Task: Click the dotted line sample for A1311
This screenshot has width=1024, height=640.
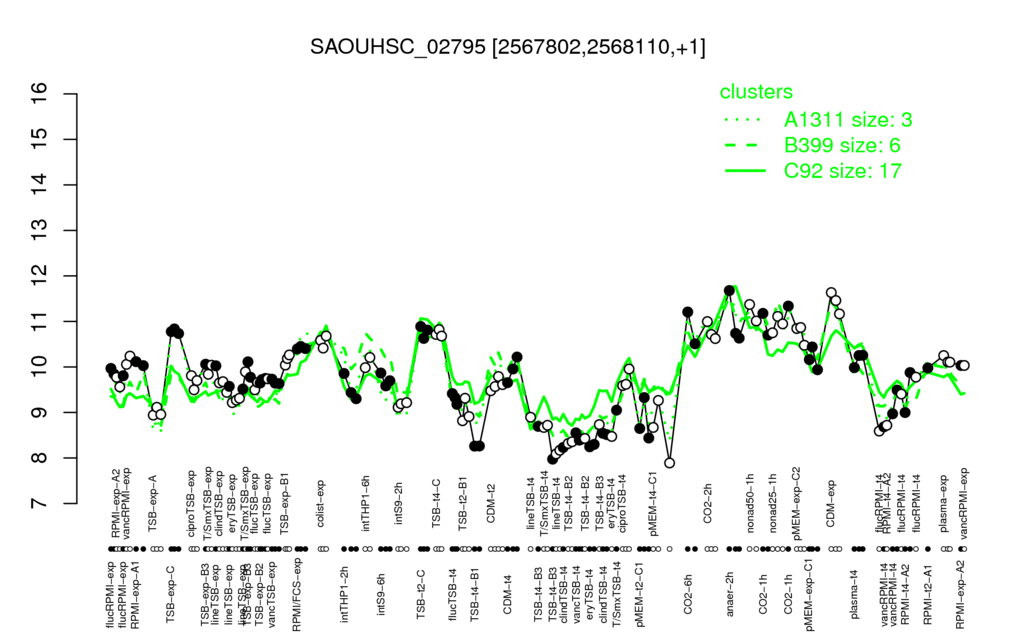Action: point(744,120)
